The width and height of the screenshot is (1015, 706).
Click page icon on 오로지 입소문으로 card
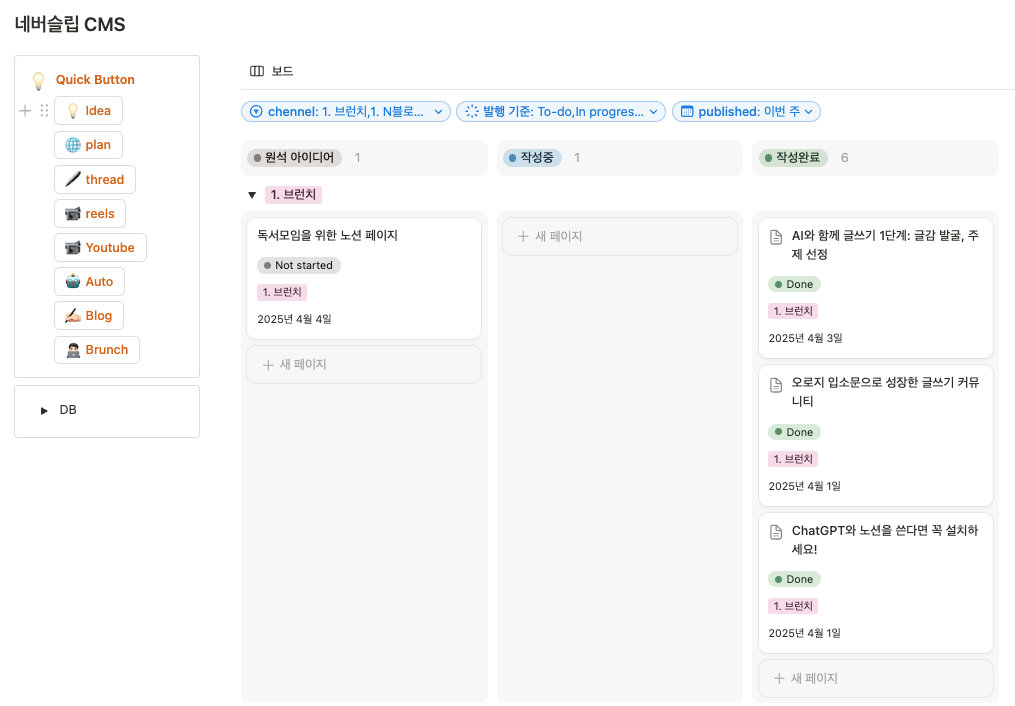tap(776, 384)
